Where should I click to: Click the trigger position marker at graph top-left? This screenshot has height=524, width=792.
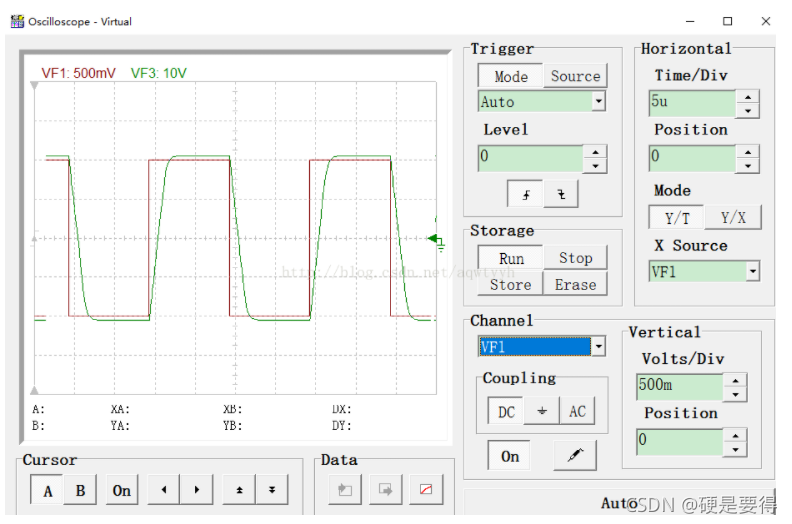click(34, 86)
